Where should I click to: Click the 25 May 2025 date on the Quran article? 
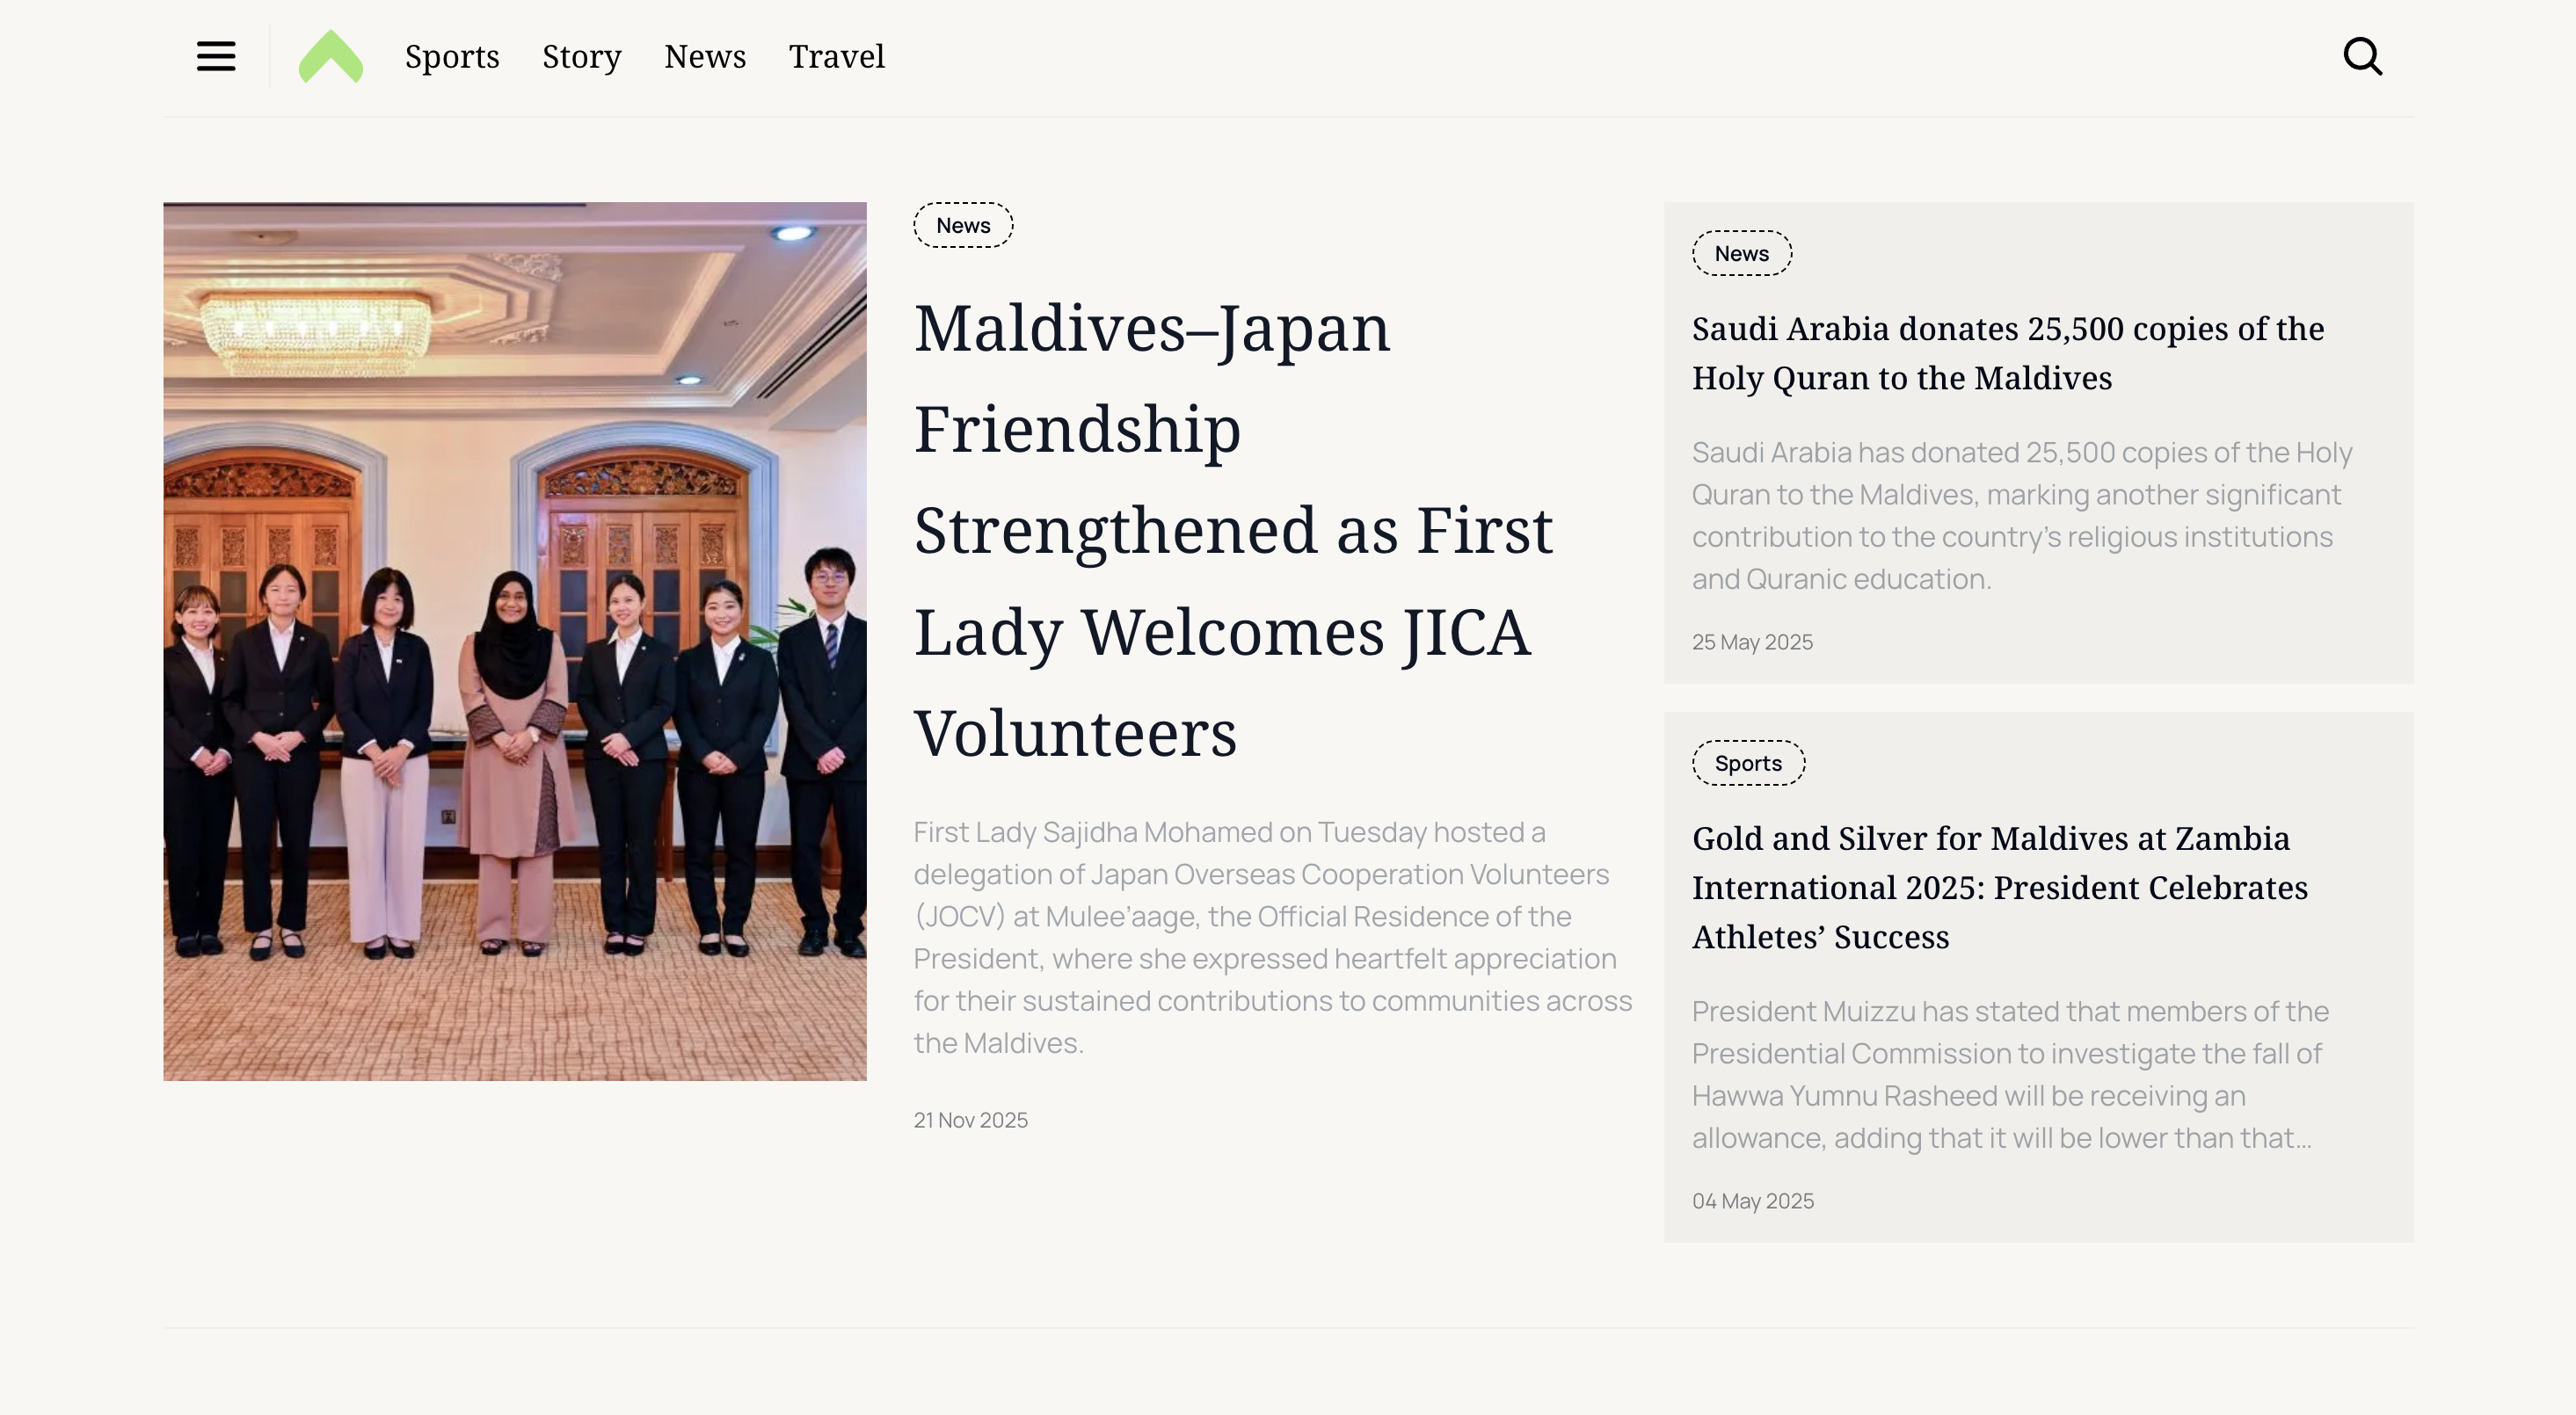(x=1752, y=642)
